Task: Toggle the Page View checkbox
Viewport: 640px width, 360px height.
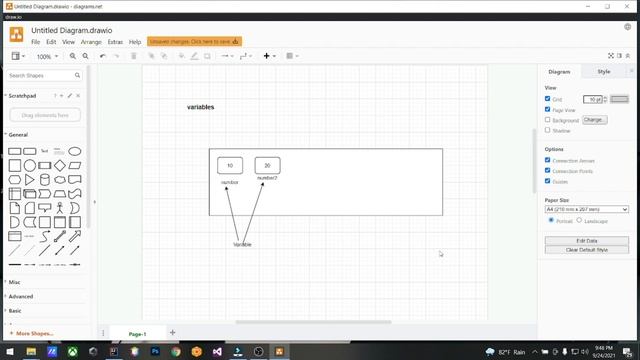Action: click(x=547, y=109)
